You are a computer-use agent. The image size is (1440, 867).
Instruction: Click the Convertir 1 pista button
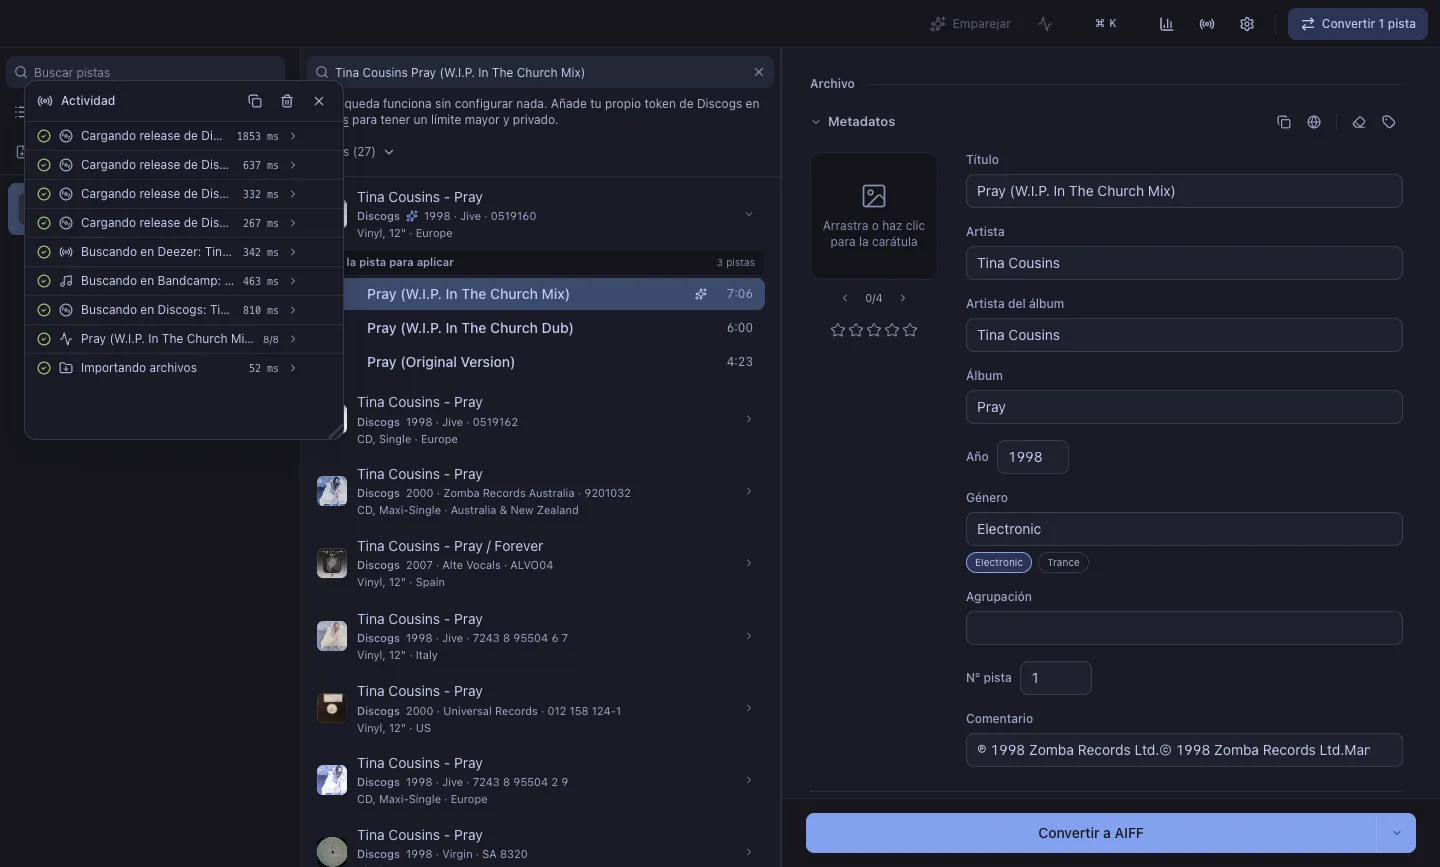point(1358,24)
